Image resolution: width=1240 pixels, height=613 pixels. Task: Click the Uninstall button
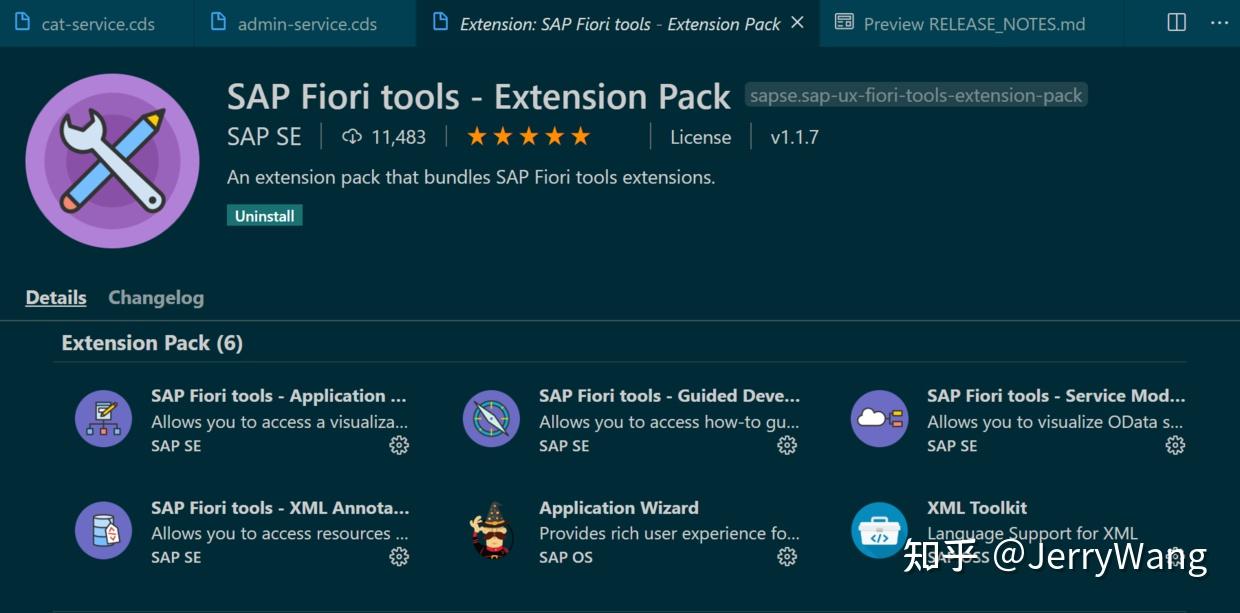pos(264,216)
